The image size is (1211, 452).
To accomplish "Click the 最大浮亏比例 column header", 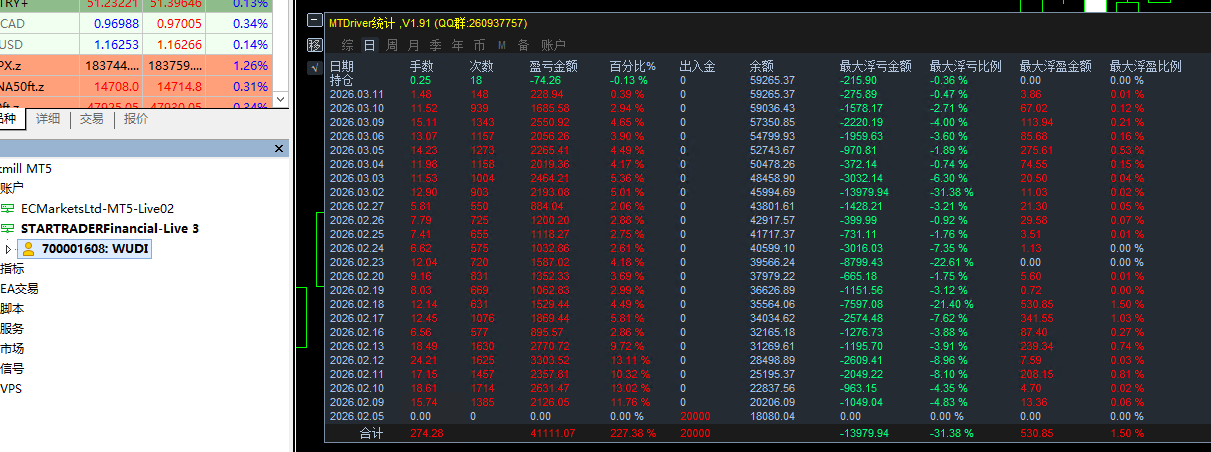I will (965, 66).
